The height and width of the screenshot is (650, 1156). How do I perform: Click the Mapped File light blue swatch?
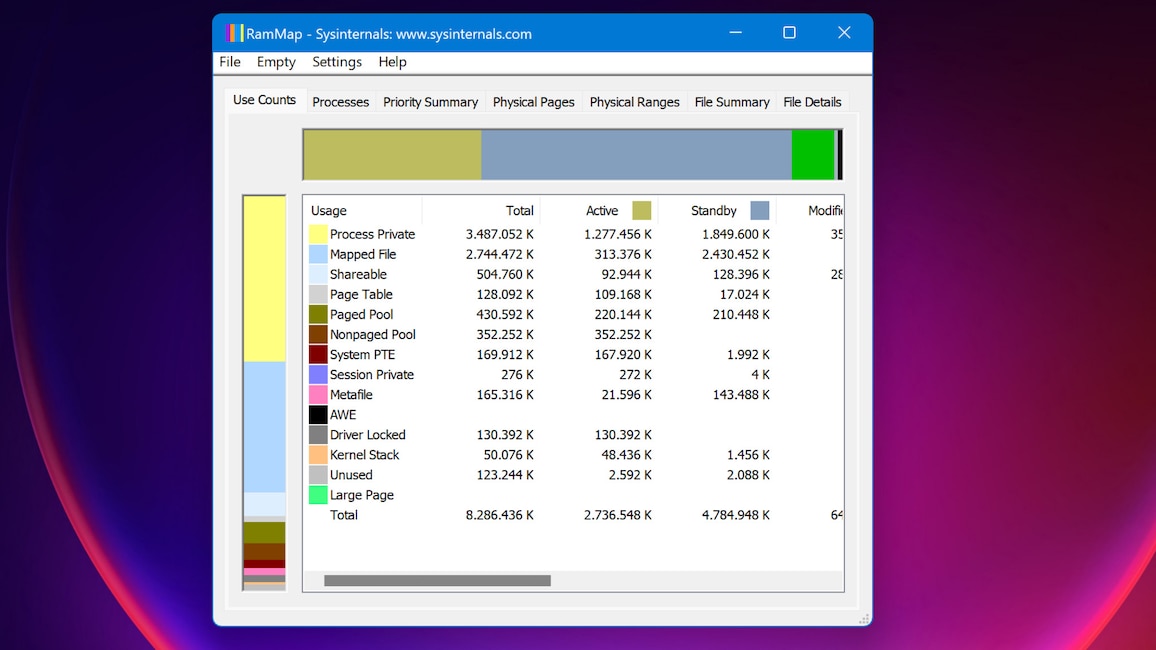(318, 254)
